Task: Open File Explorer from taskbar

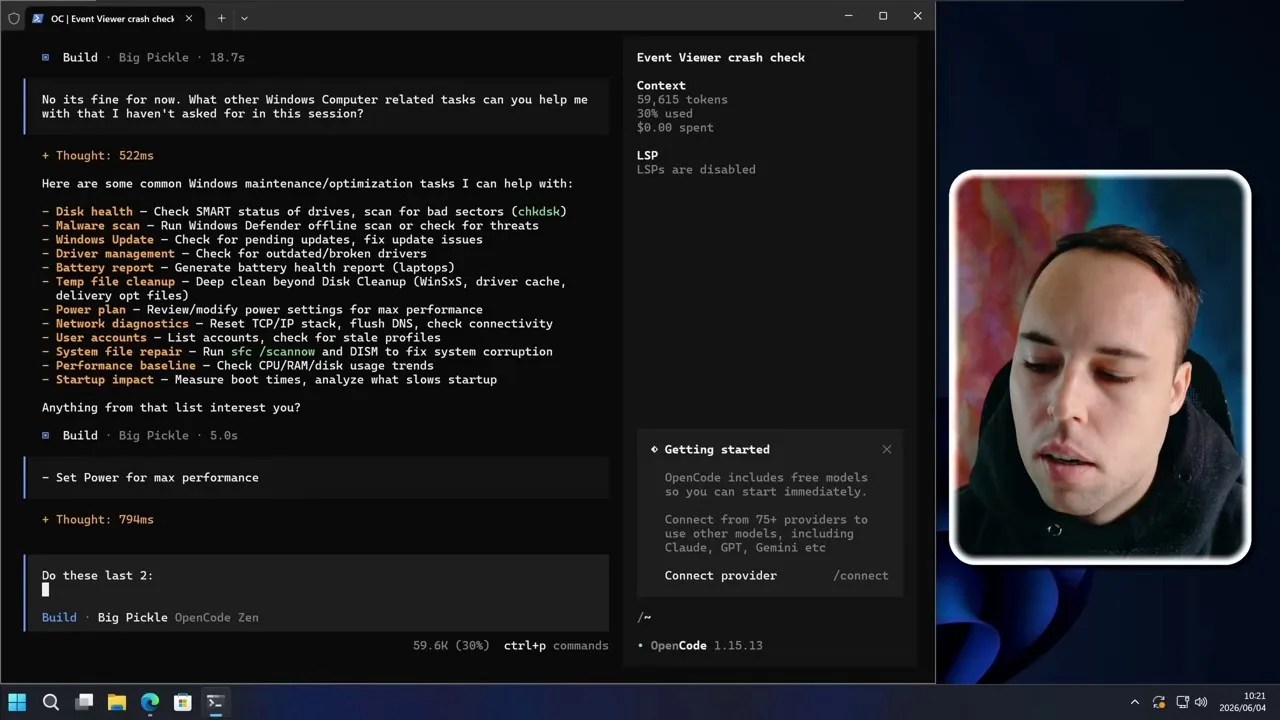Action: click(x=117, y=702)
